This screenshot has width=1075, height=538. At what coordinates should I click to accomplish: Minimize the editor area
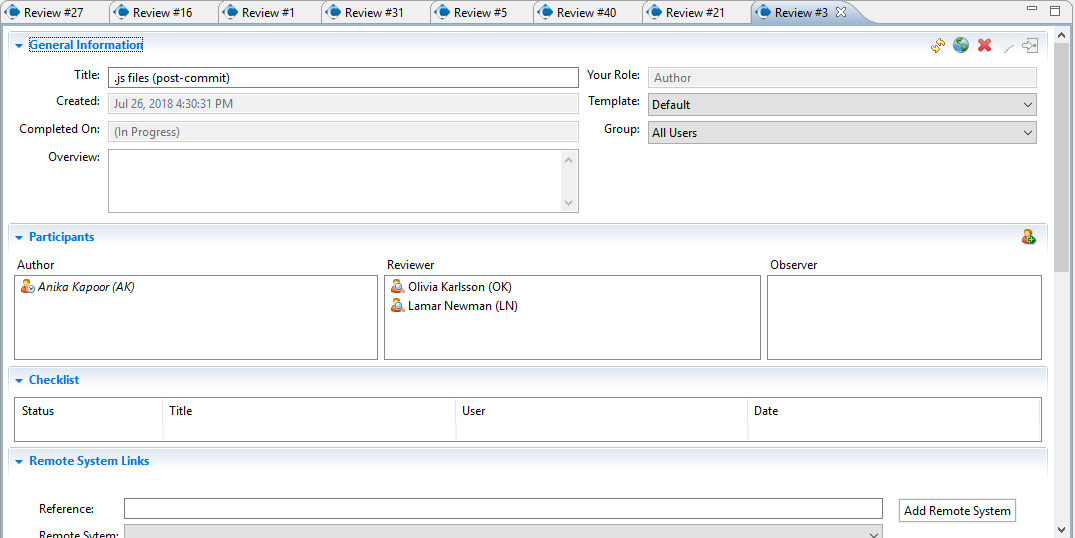tap(1033, 9)
